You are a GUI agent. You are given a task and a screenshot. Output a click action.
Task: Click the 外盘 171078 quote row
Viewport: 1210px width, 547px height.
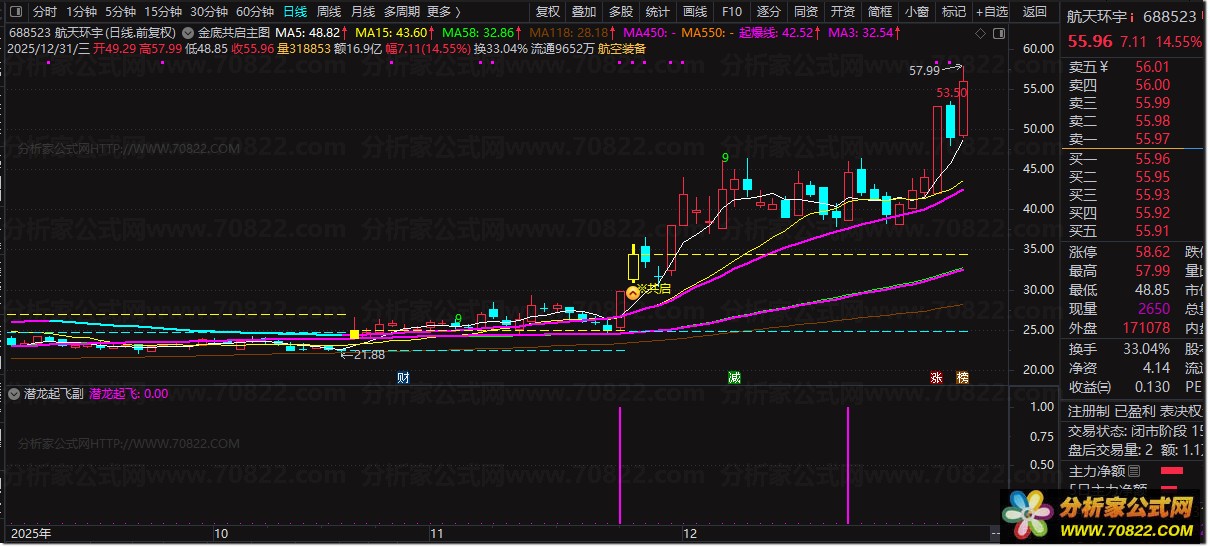(1120, 329)
